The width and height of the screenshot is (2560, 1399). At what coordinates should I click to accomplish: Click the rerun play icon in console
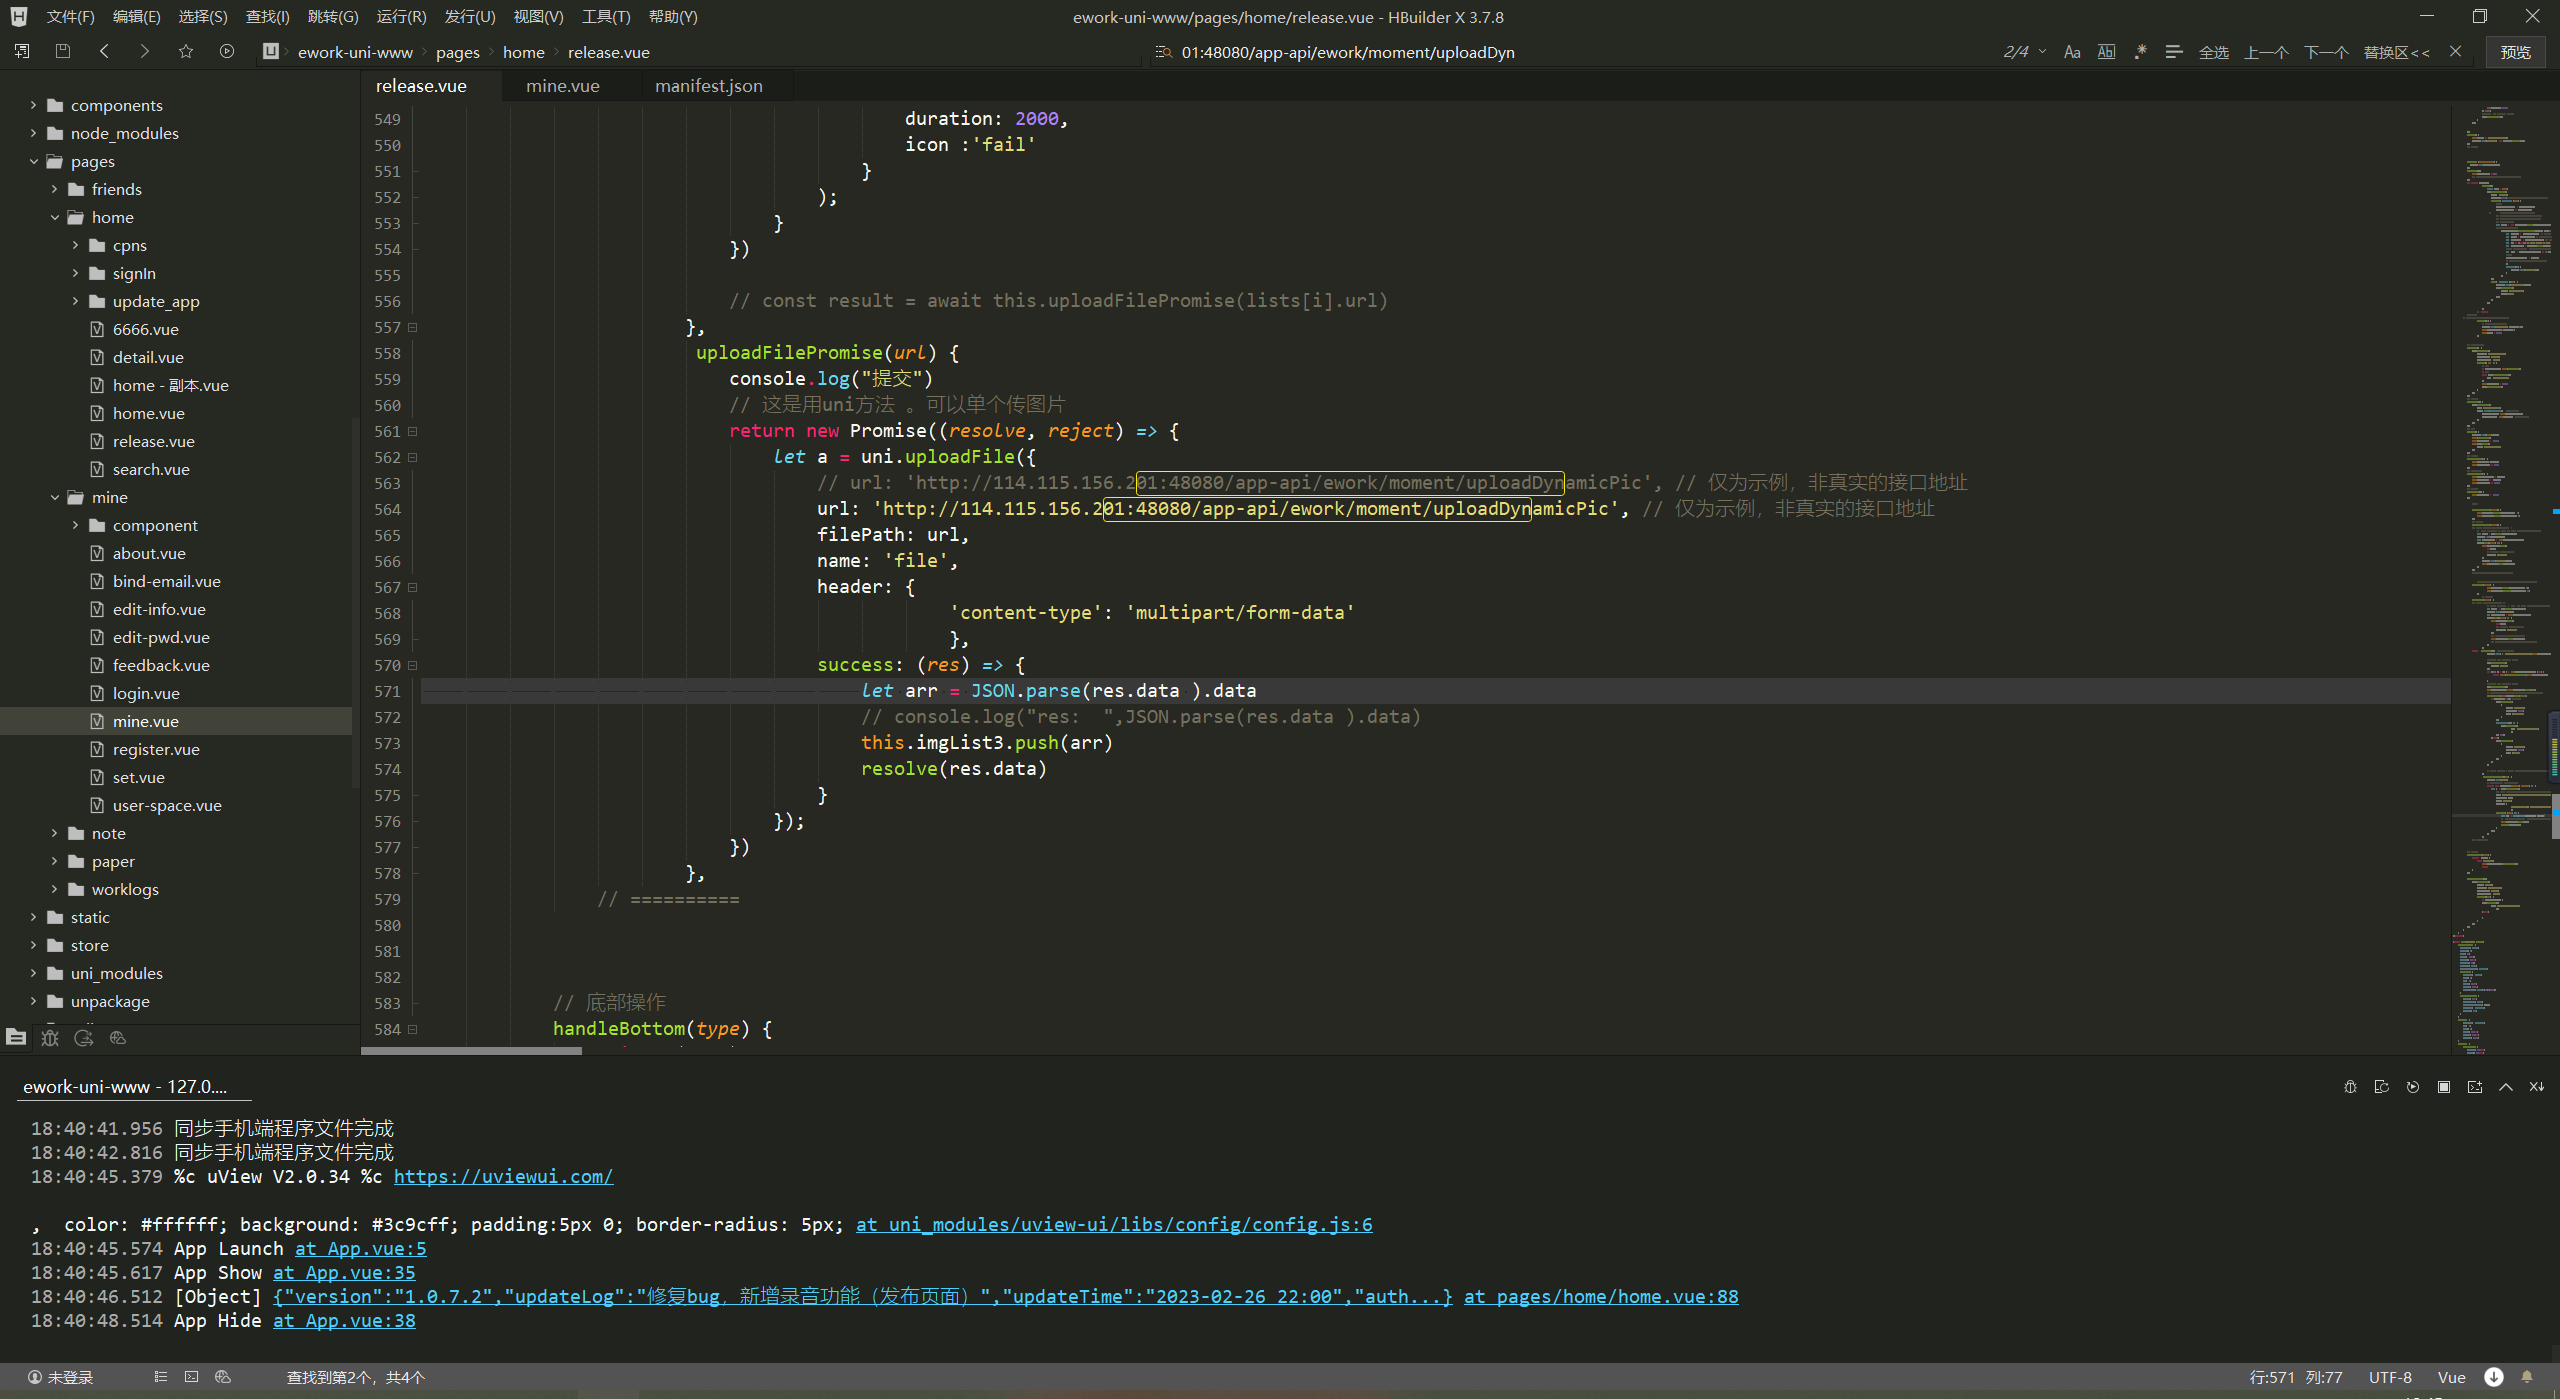point(2413,1087)
